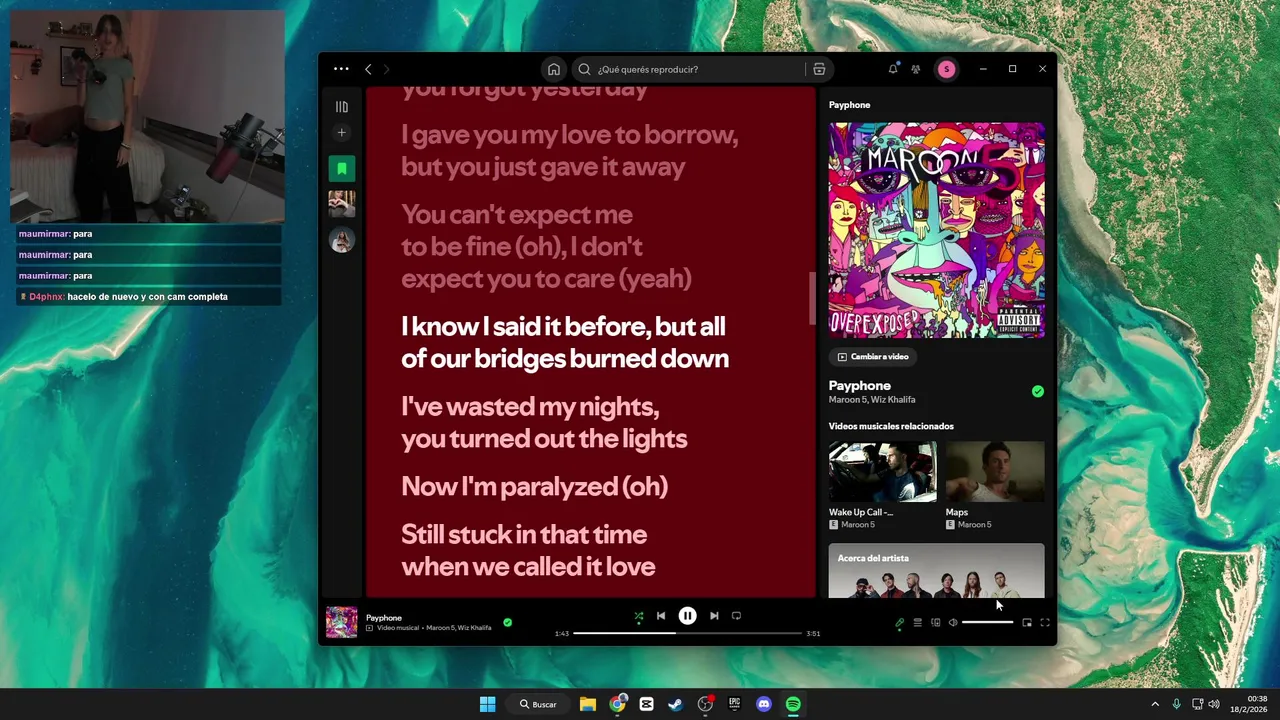This screenshot has height=720, width=1280.
Task: Click lyric line "I know I said it before, but all"
Action: coord(563,326)
